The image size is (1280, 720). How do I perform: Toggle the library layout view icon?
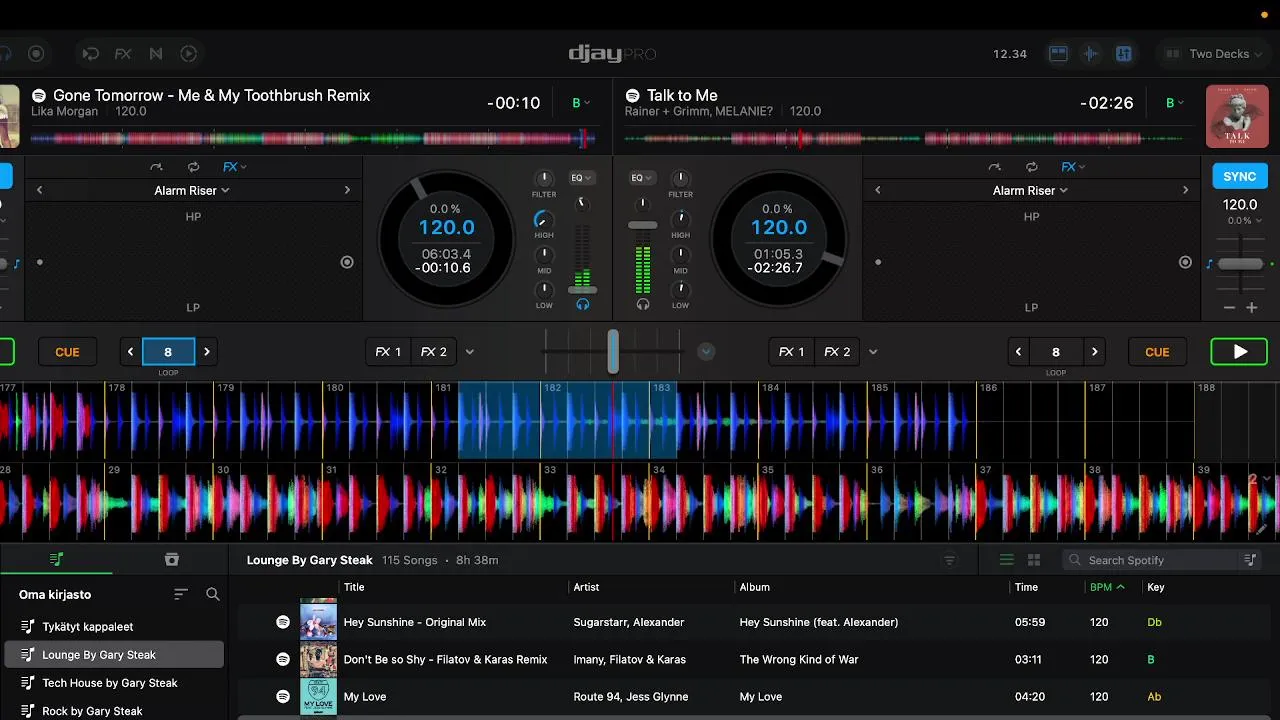[1058, 54]
